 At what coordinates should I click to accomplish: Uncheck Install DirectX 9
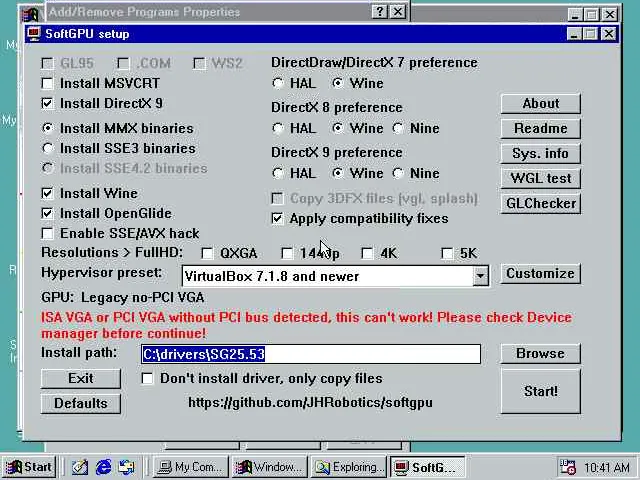[x=47, y=103]
